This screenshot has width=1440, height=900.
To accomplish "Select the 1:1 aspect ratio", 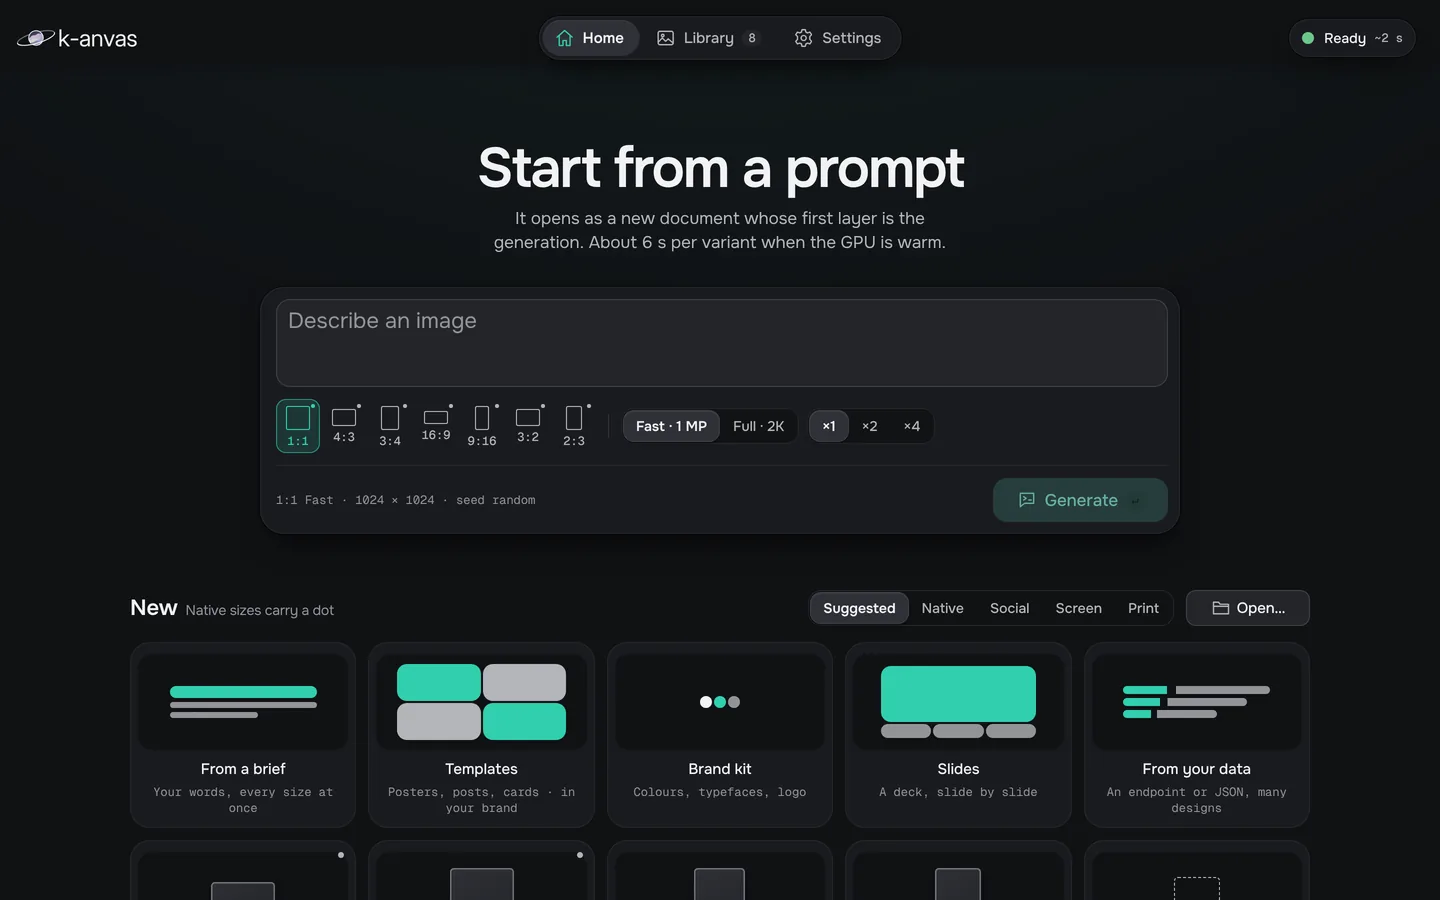I will coord(298,426).
